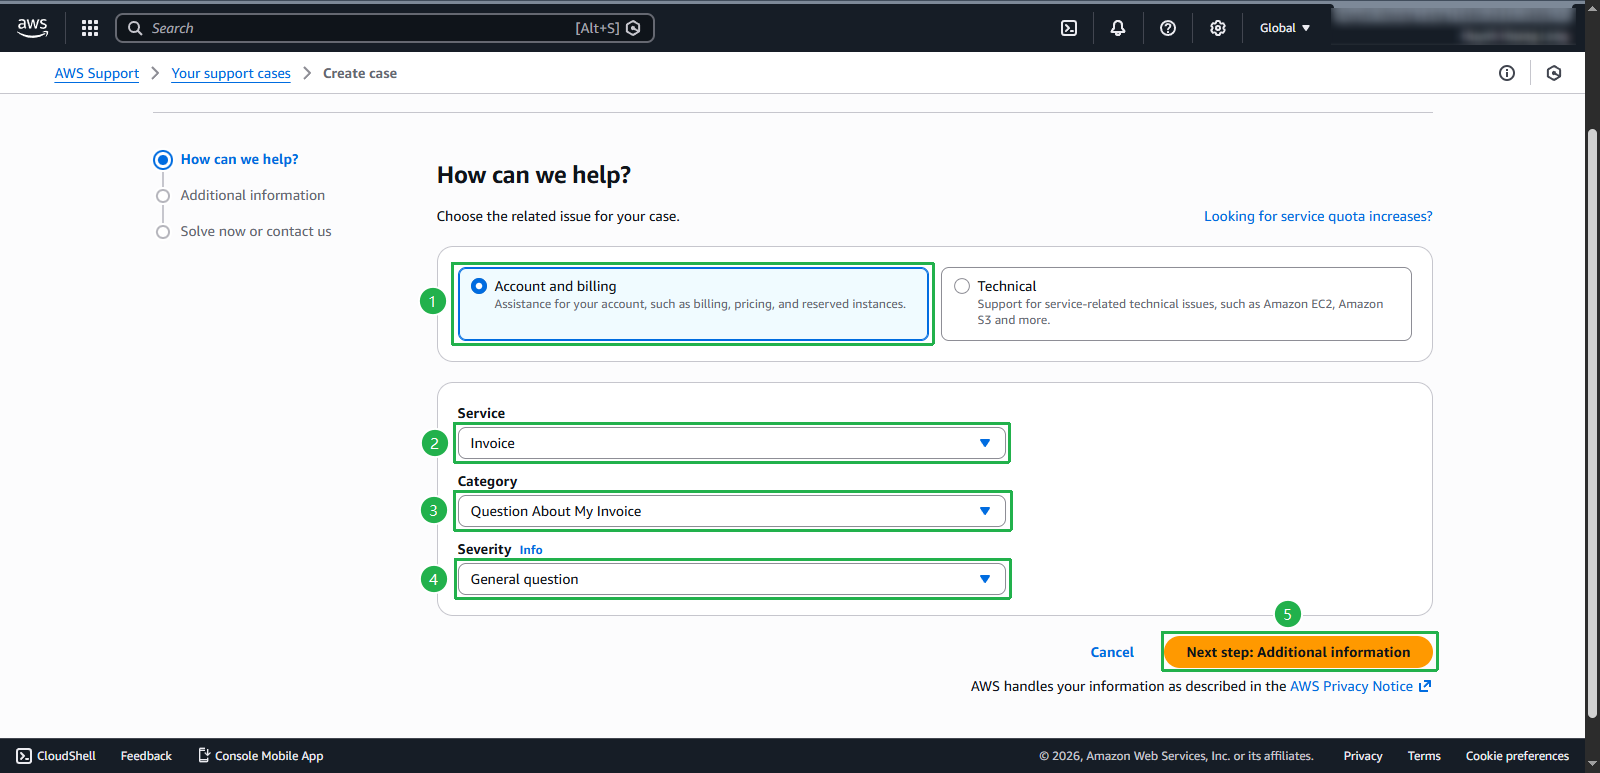Viewport: 1600px width, 773px height.
Task: Select Account and billing radio option
Action: point(479,286)
